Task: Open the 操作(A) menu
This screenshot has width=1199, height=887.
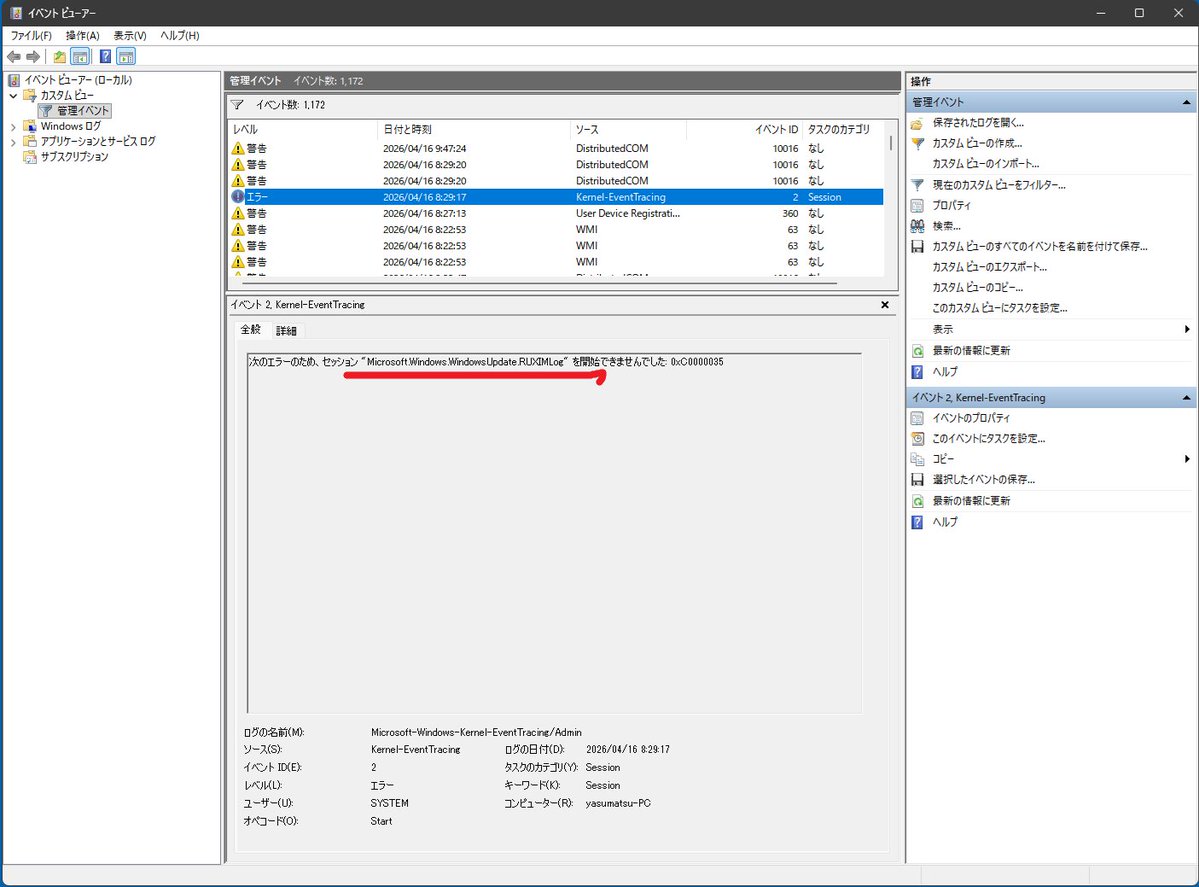Action: coord(83,35)
